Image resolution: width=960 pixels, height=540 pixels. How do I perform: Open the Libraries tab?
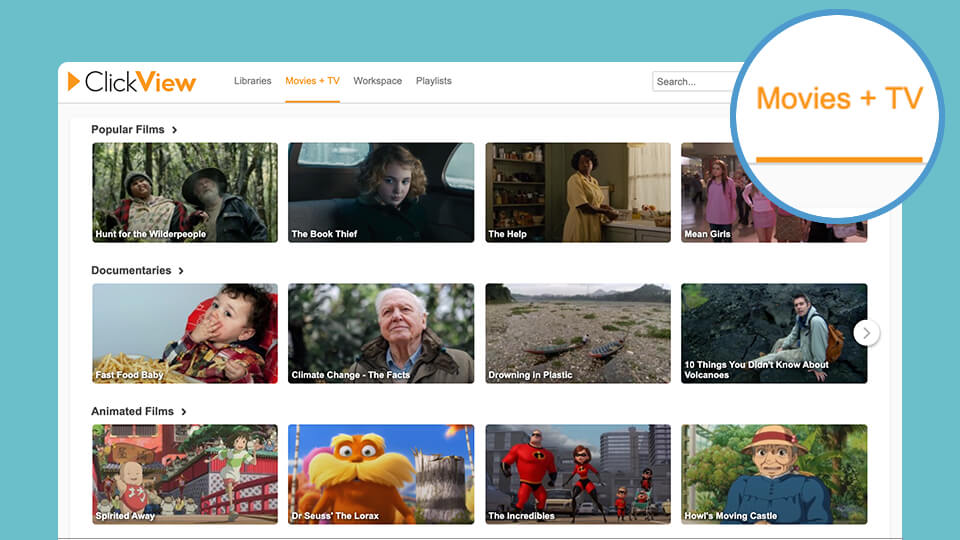252,81
